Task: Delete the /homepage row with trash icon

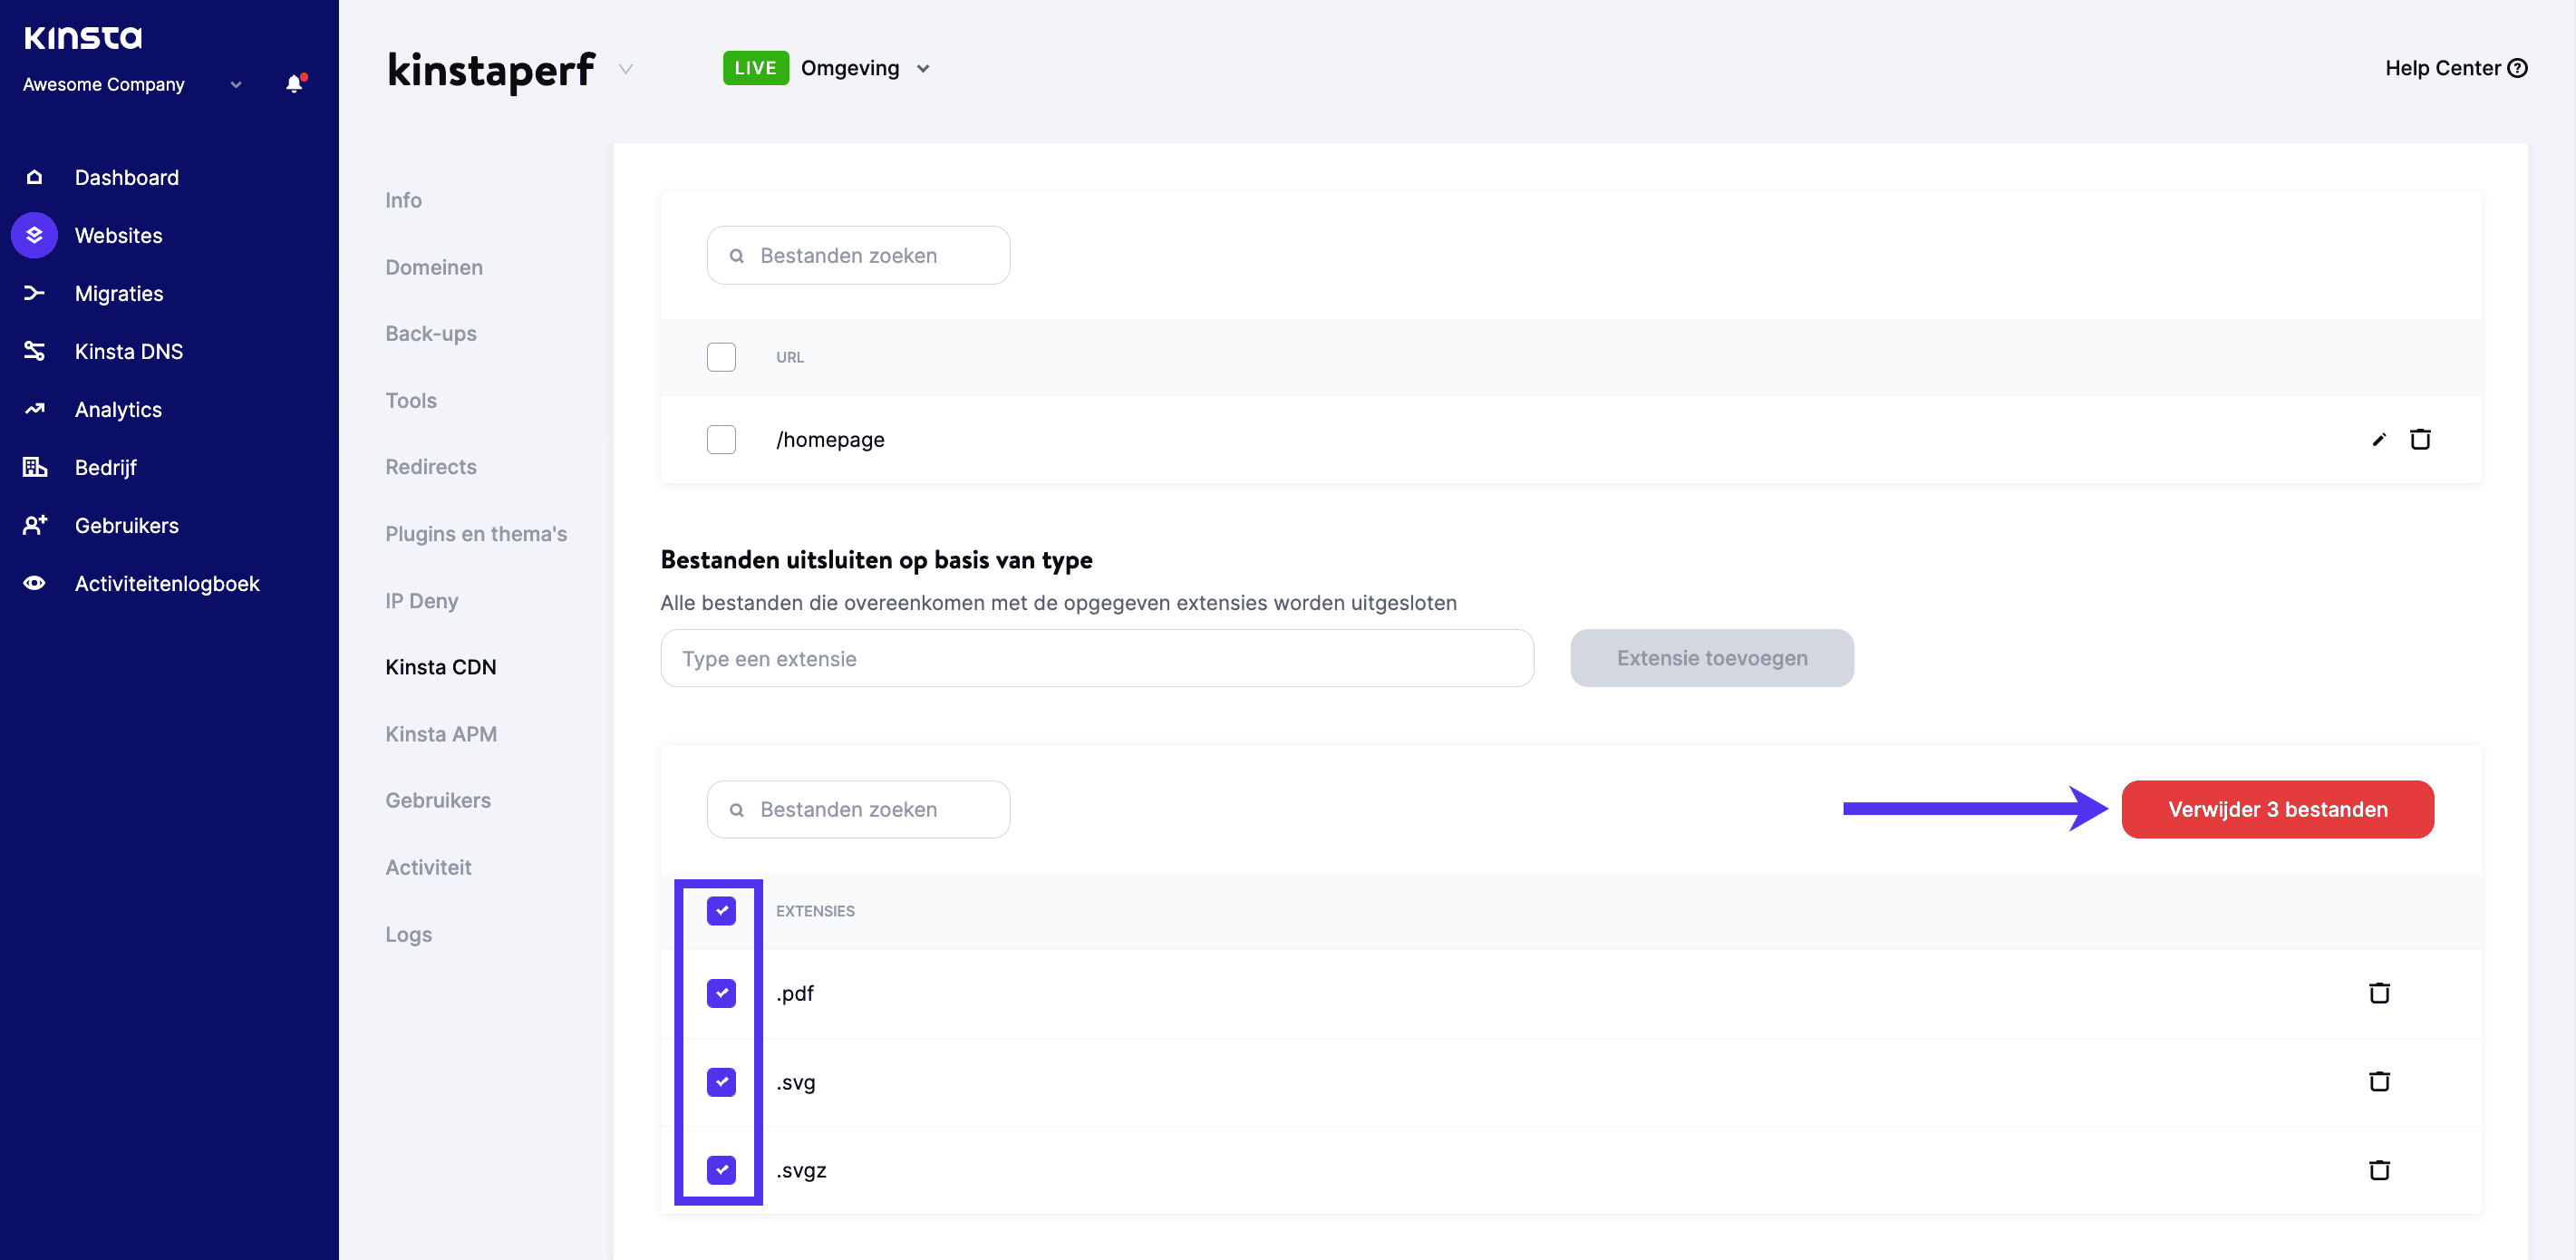Action: click(2420, 439)
